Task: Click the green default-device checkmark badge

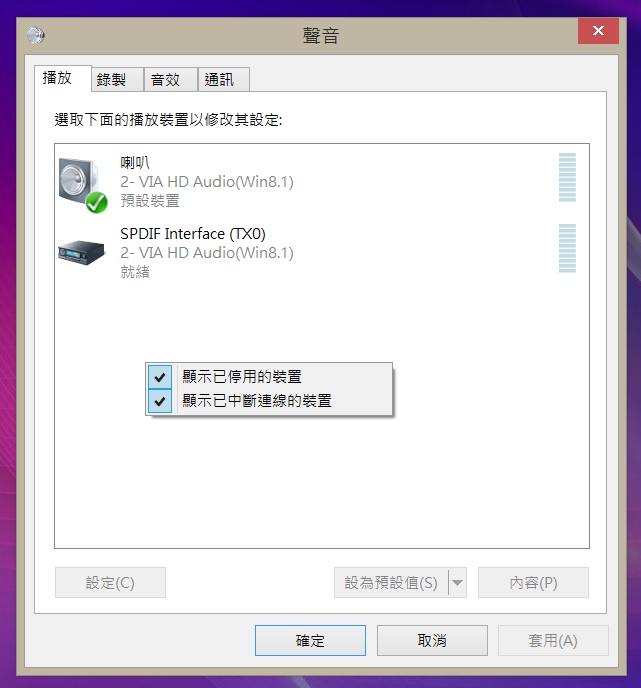Action: tap(97, 203)
